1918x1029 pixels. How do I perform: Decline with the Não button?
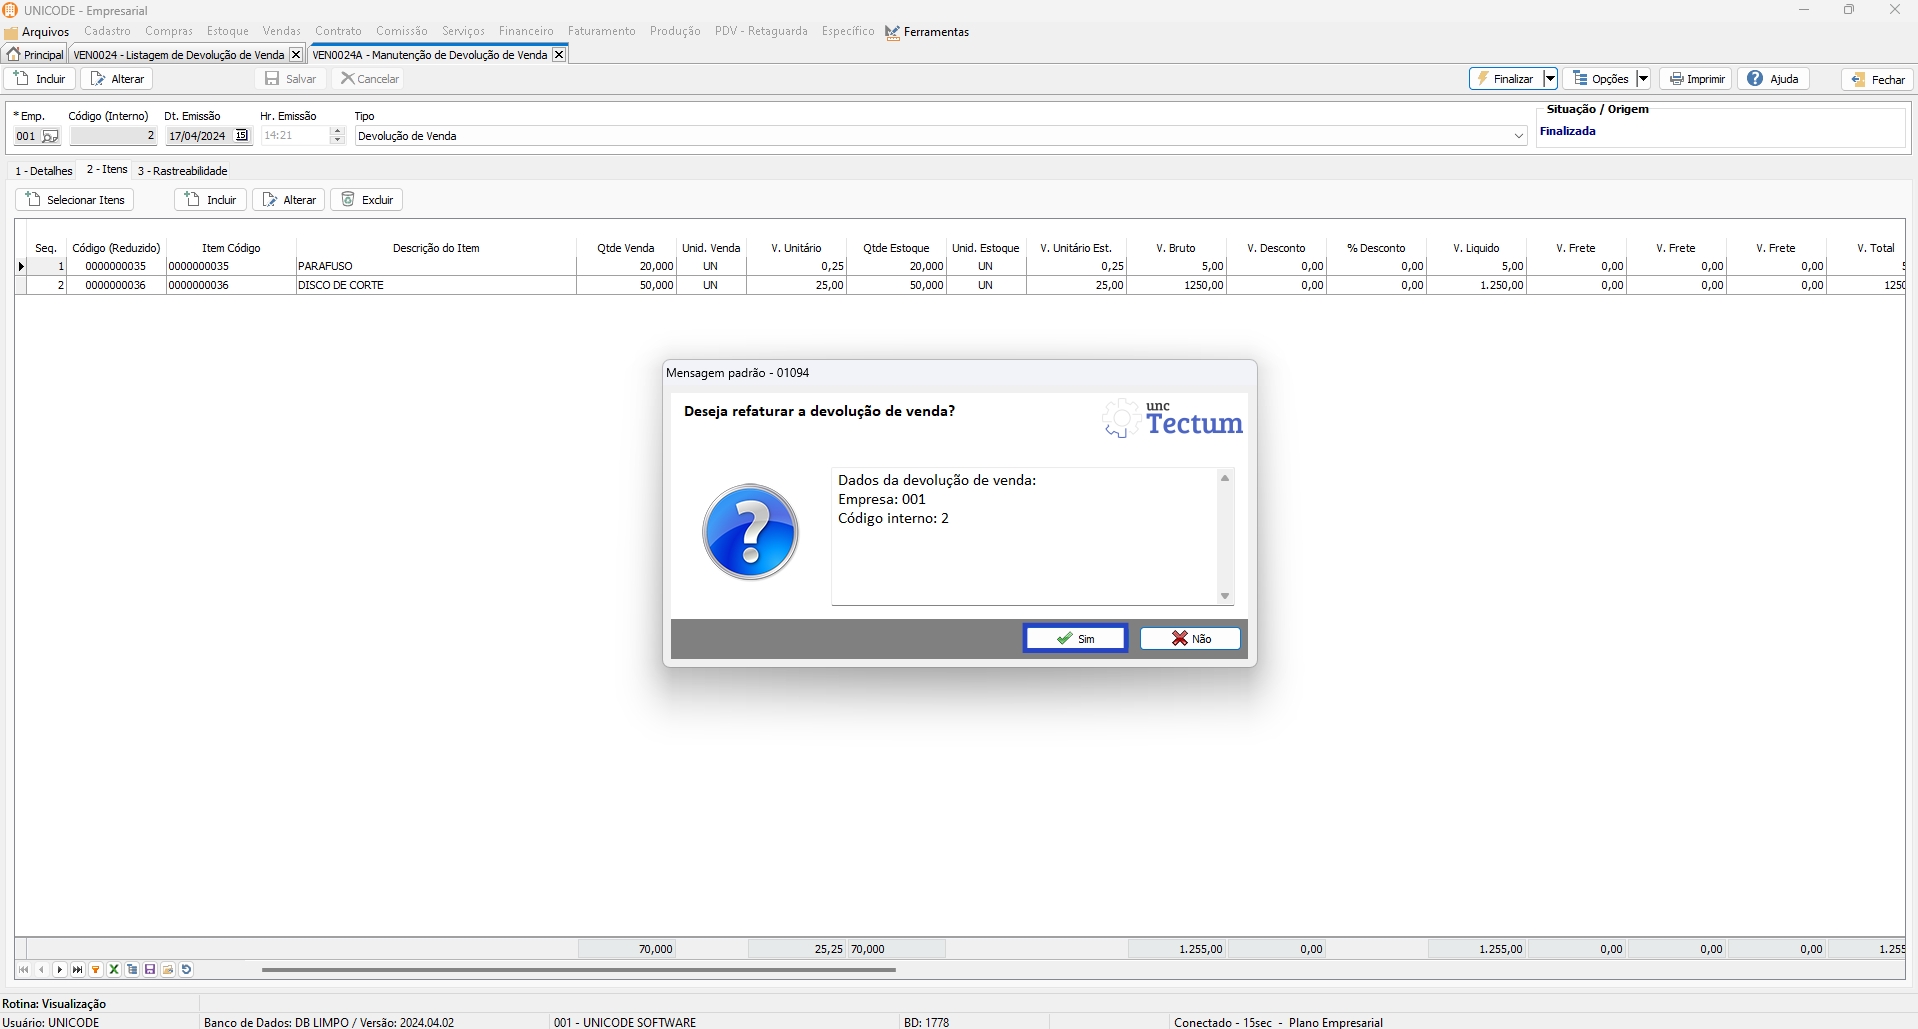coord(1190,639)
